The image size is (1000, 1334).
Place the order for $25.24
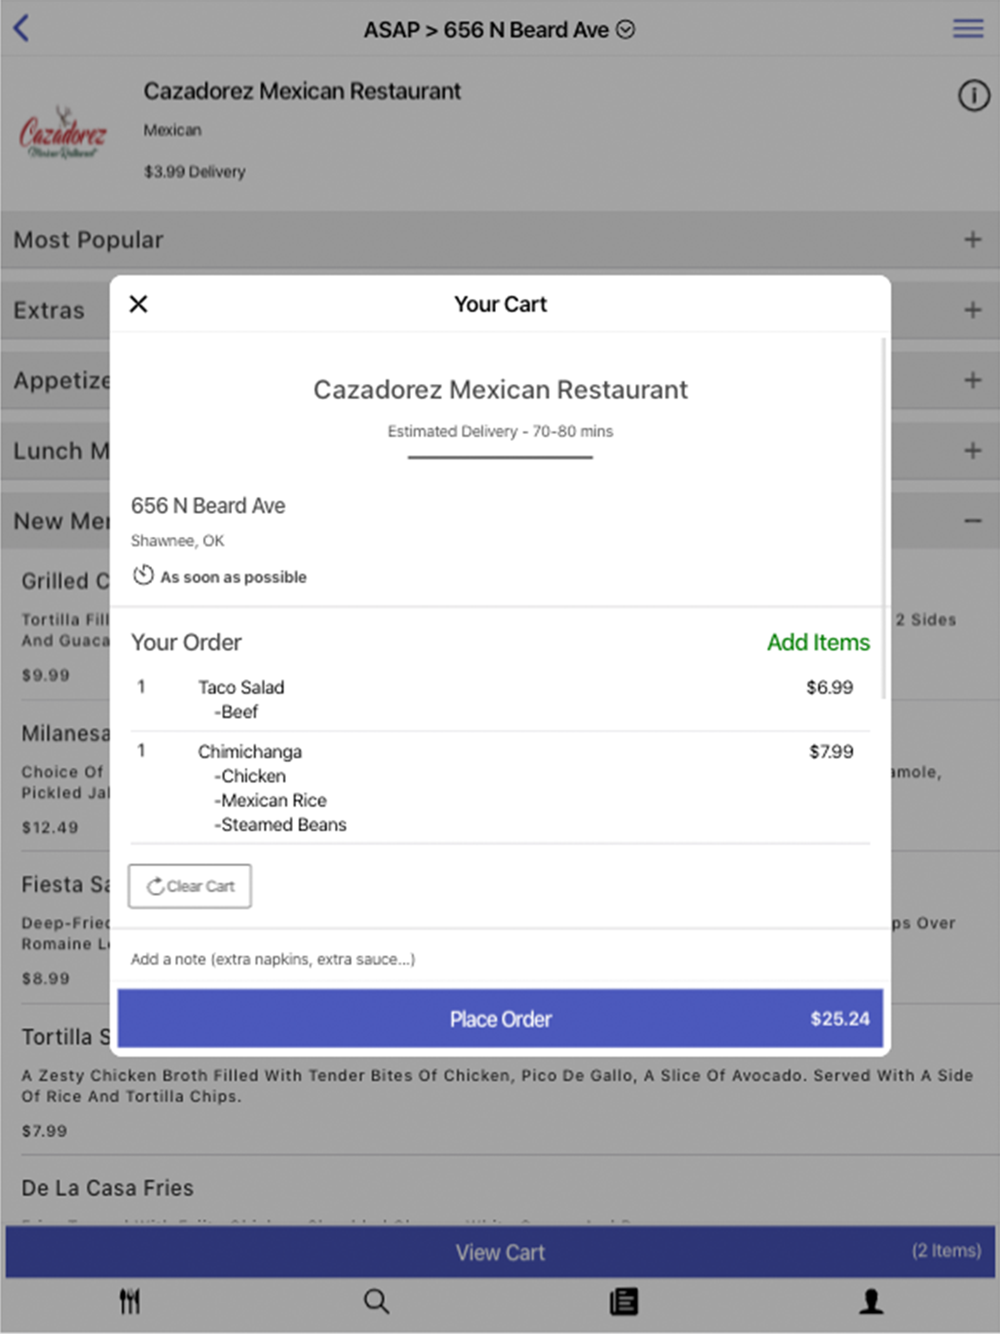pyautogui.click(x=500, y=1019)
